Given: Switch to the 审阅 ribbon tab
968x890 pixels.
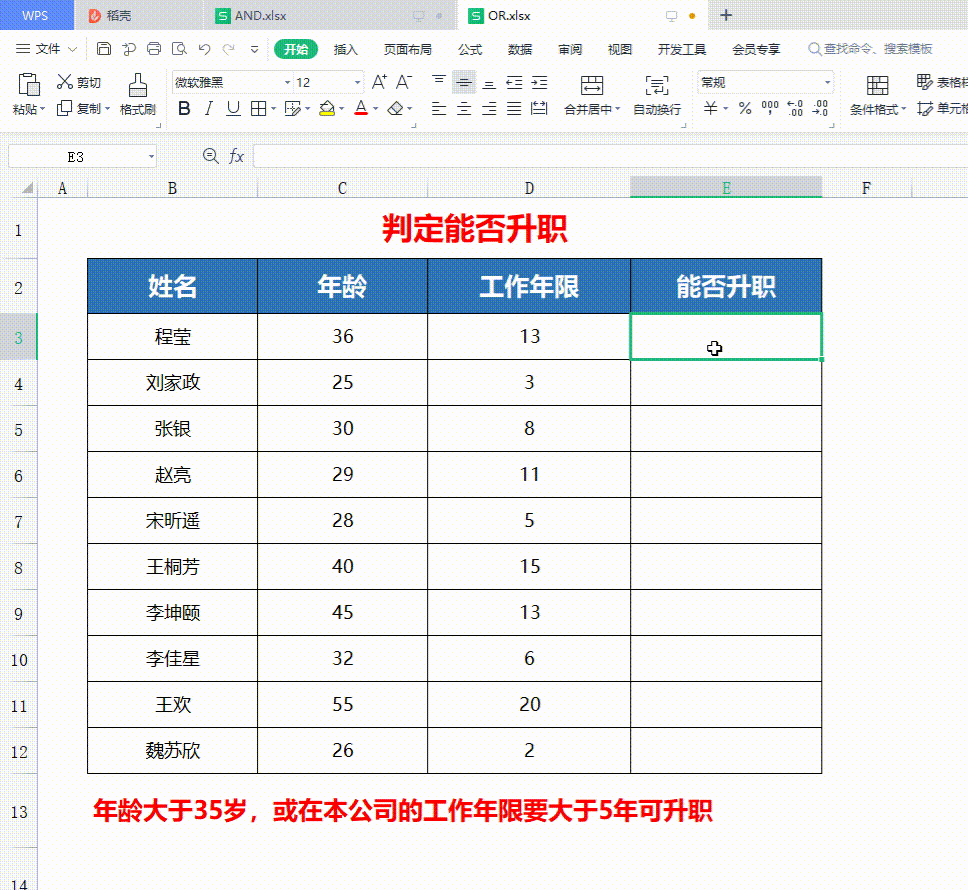Looking at the screenshot, I should [570, 49].
